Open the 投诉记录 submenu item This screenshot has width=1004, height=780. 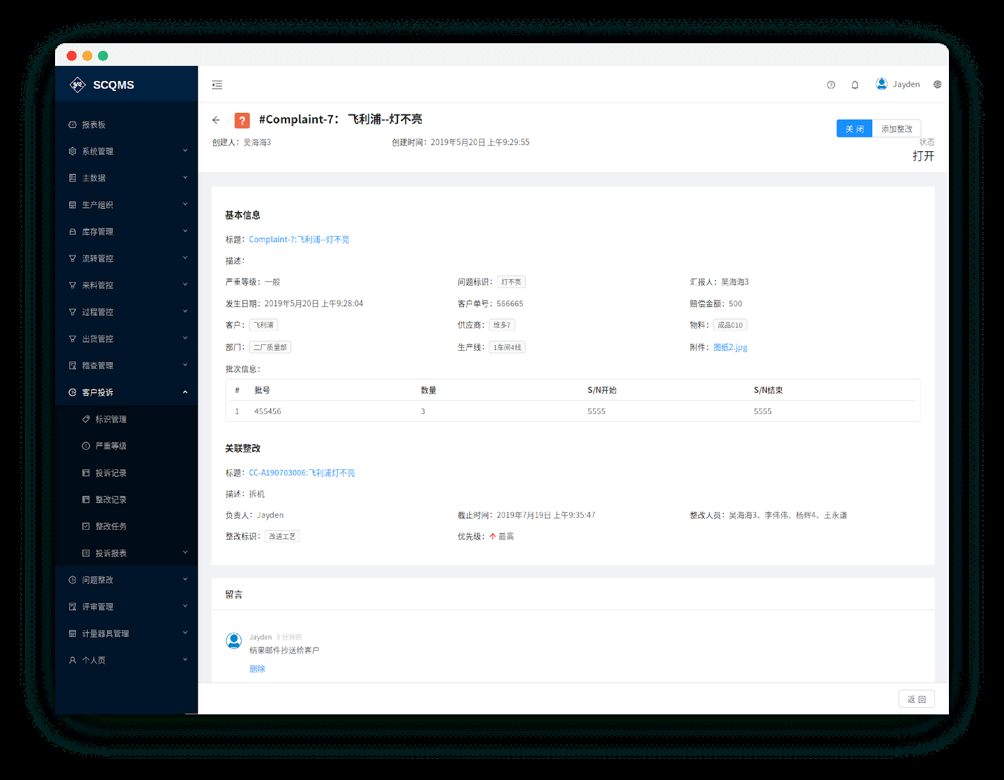click(x=126, y=473)
